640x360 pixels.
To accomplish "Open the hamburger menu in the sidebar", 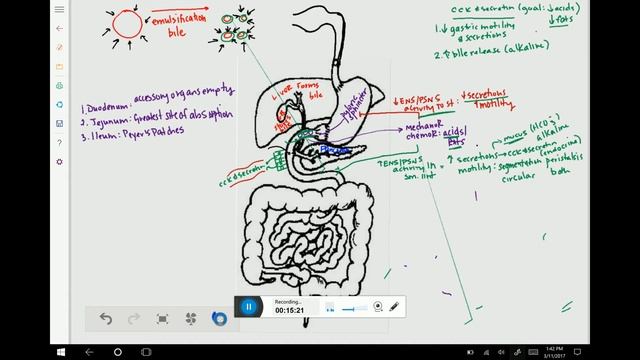I will tap(59, 9).
